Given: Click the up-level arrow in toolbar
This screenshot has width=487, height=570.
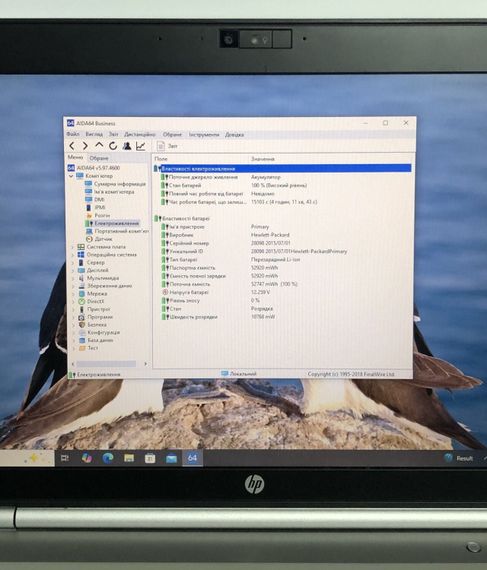Looking at the screenshot, I should (99, 145).
